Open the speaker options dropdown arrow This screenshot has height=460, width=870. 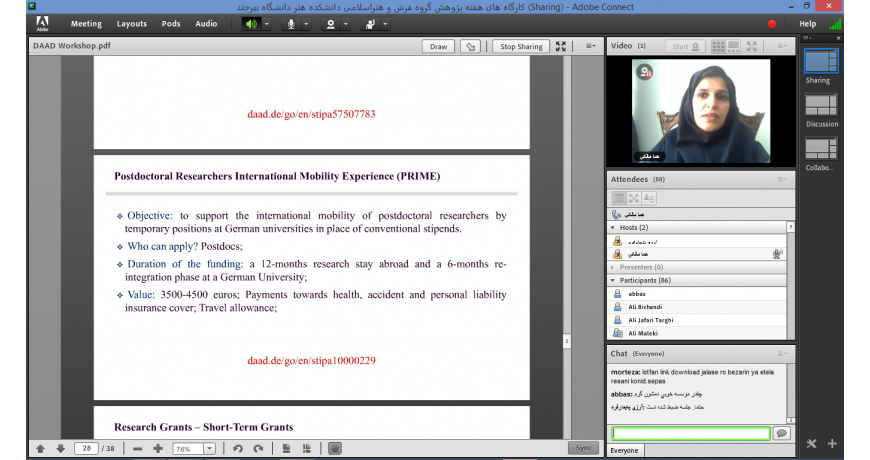(266, 24)
